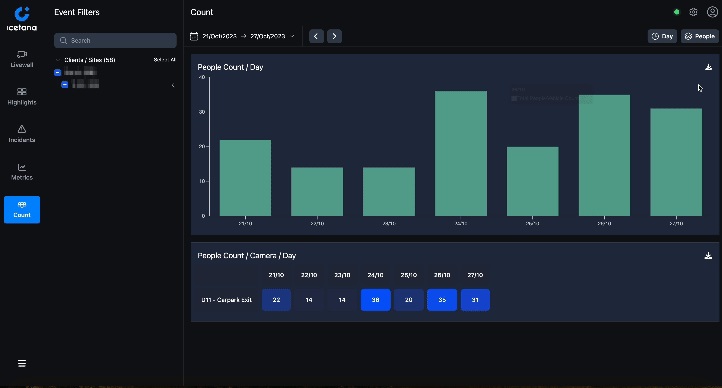Screen dimensions: 722x388
Task: Open the Metrics section
Action: (x=22, y=172)
